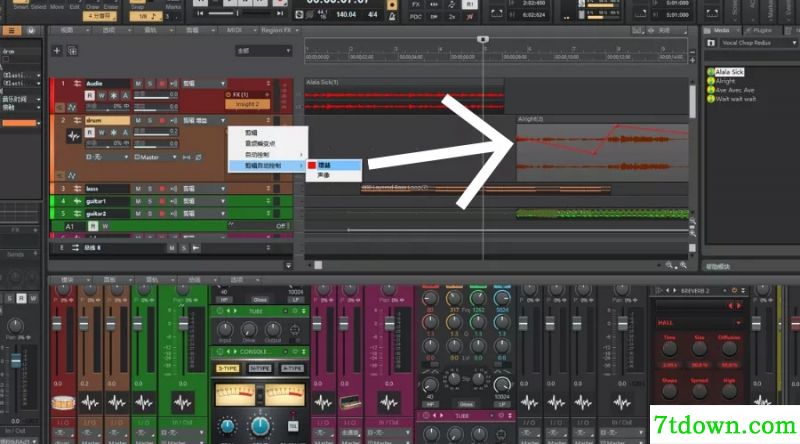The width and height of the screenshot is (800, 444).
Task: Click the automation lanes icon under Audio track
Action: tap(71, 107)
